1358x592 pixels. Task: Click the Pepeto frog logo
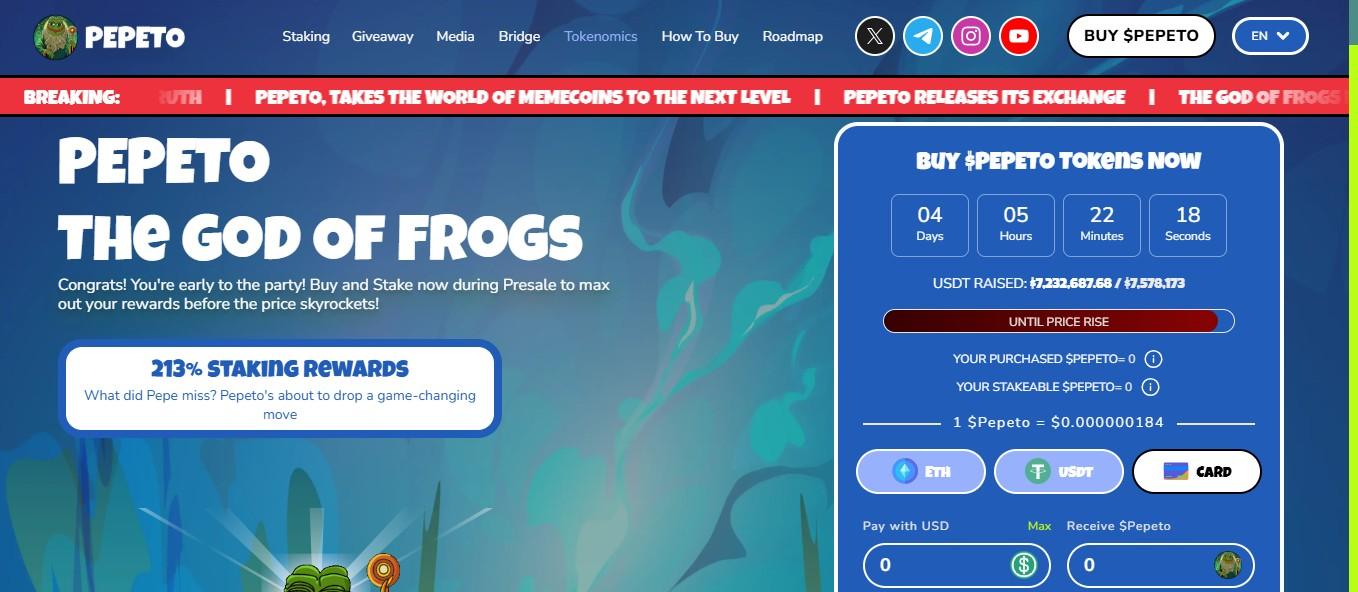(x=55, y=37)
